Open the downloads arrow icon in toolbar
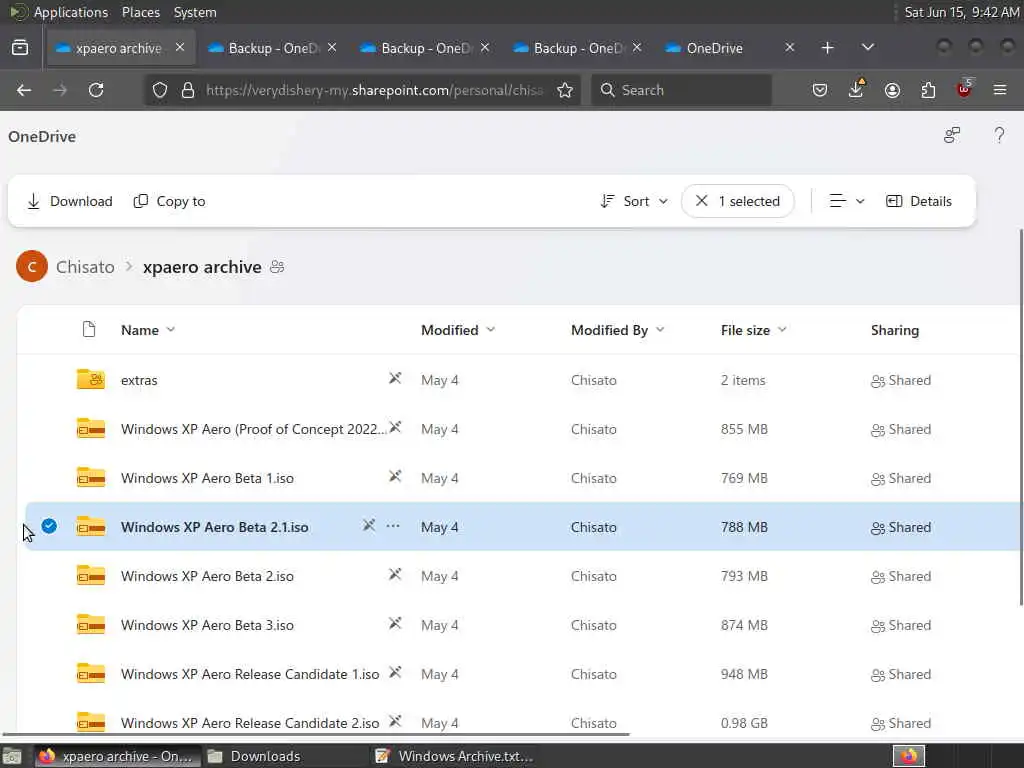 856,89
